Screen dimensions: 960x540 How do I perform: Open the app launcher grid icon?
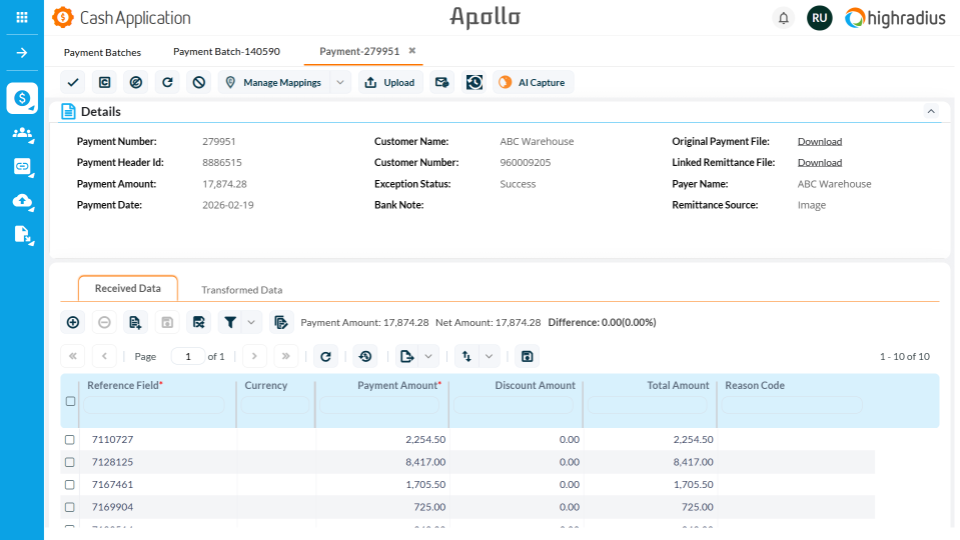tap(22, 18)
